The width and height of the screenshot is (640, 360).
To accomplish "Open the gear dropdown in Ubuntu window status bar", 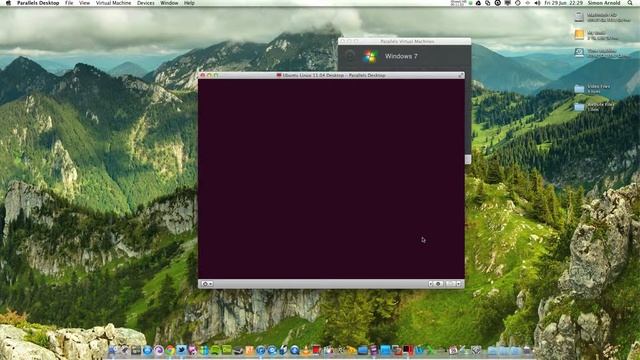I will pyautogui.click(x=207, y=284).
